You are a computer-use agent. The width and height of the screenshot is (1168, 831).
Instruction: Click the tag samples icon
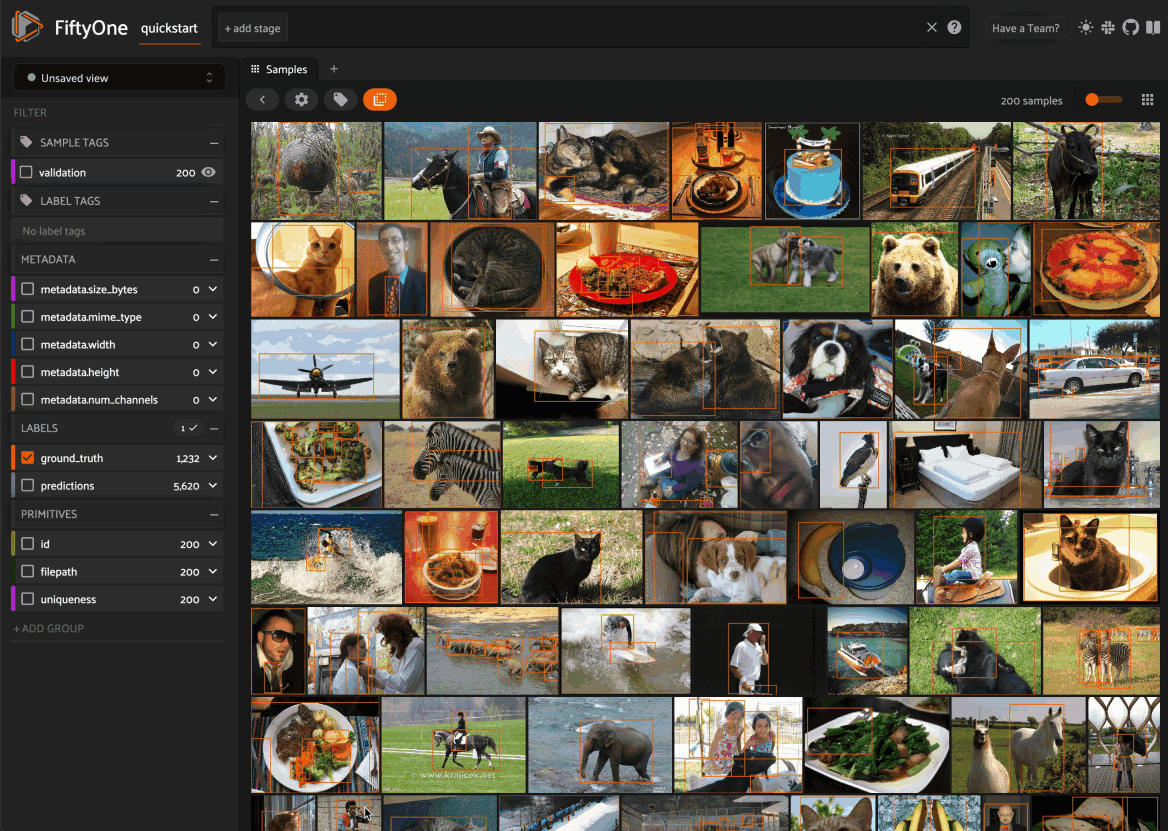click(x=340, y=100)
